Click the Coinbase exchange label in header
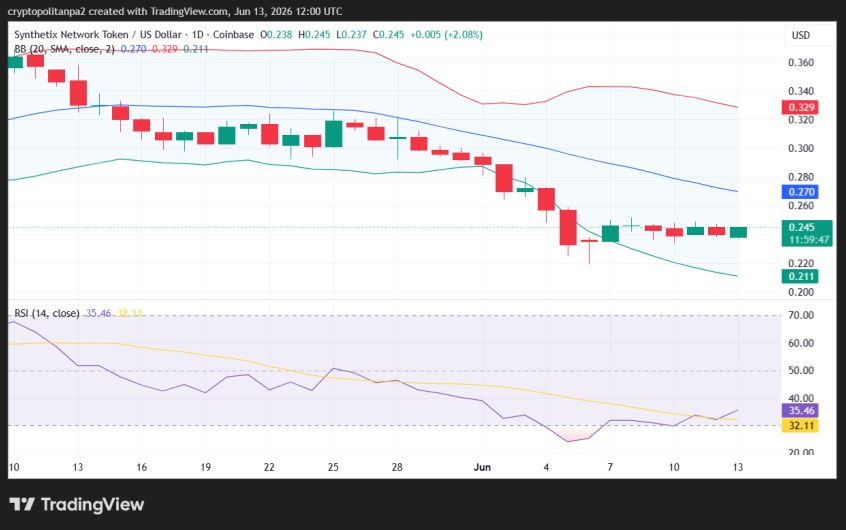This screenshot has height=530, width=846. click(233, 35)
